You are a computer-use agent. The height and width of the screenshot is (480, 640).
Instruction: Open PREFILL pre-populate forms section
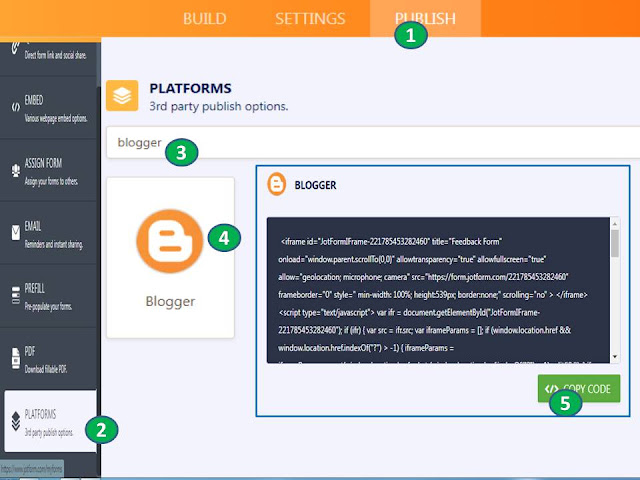tap(48, 296)
